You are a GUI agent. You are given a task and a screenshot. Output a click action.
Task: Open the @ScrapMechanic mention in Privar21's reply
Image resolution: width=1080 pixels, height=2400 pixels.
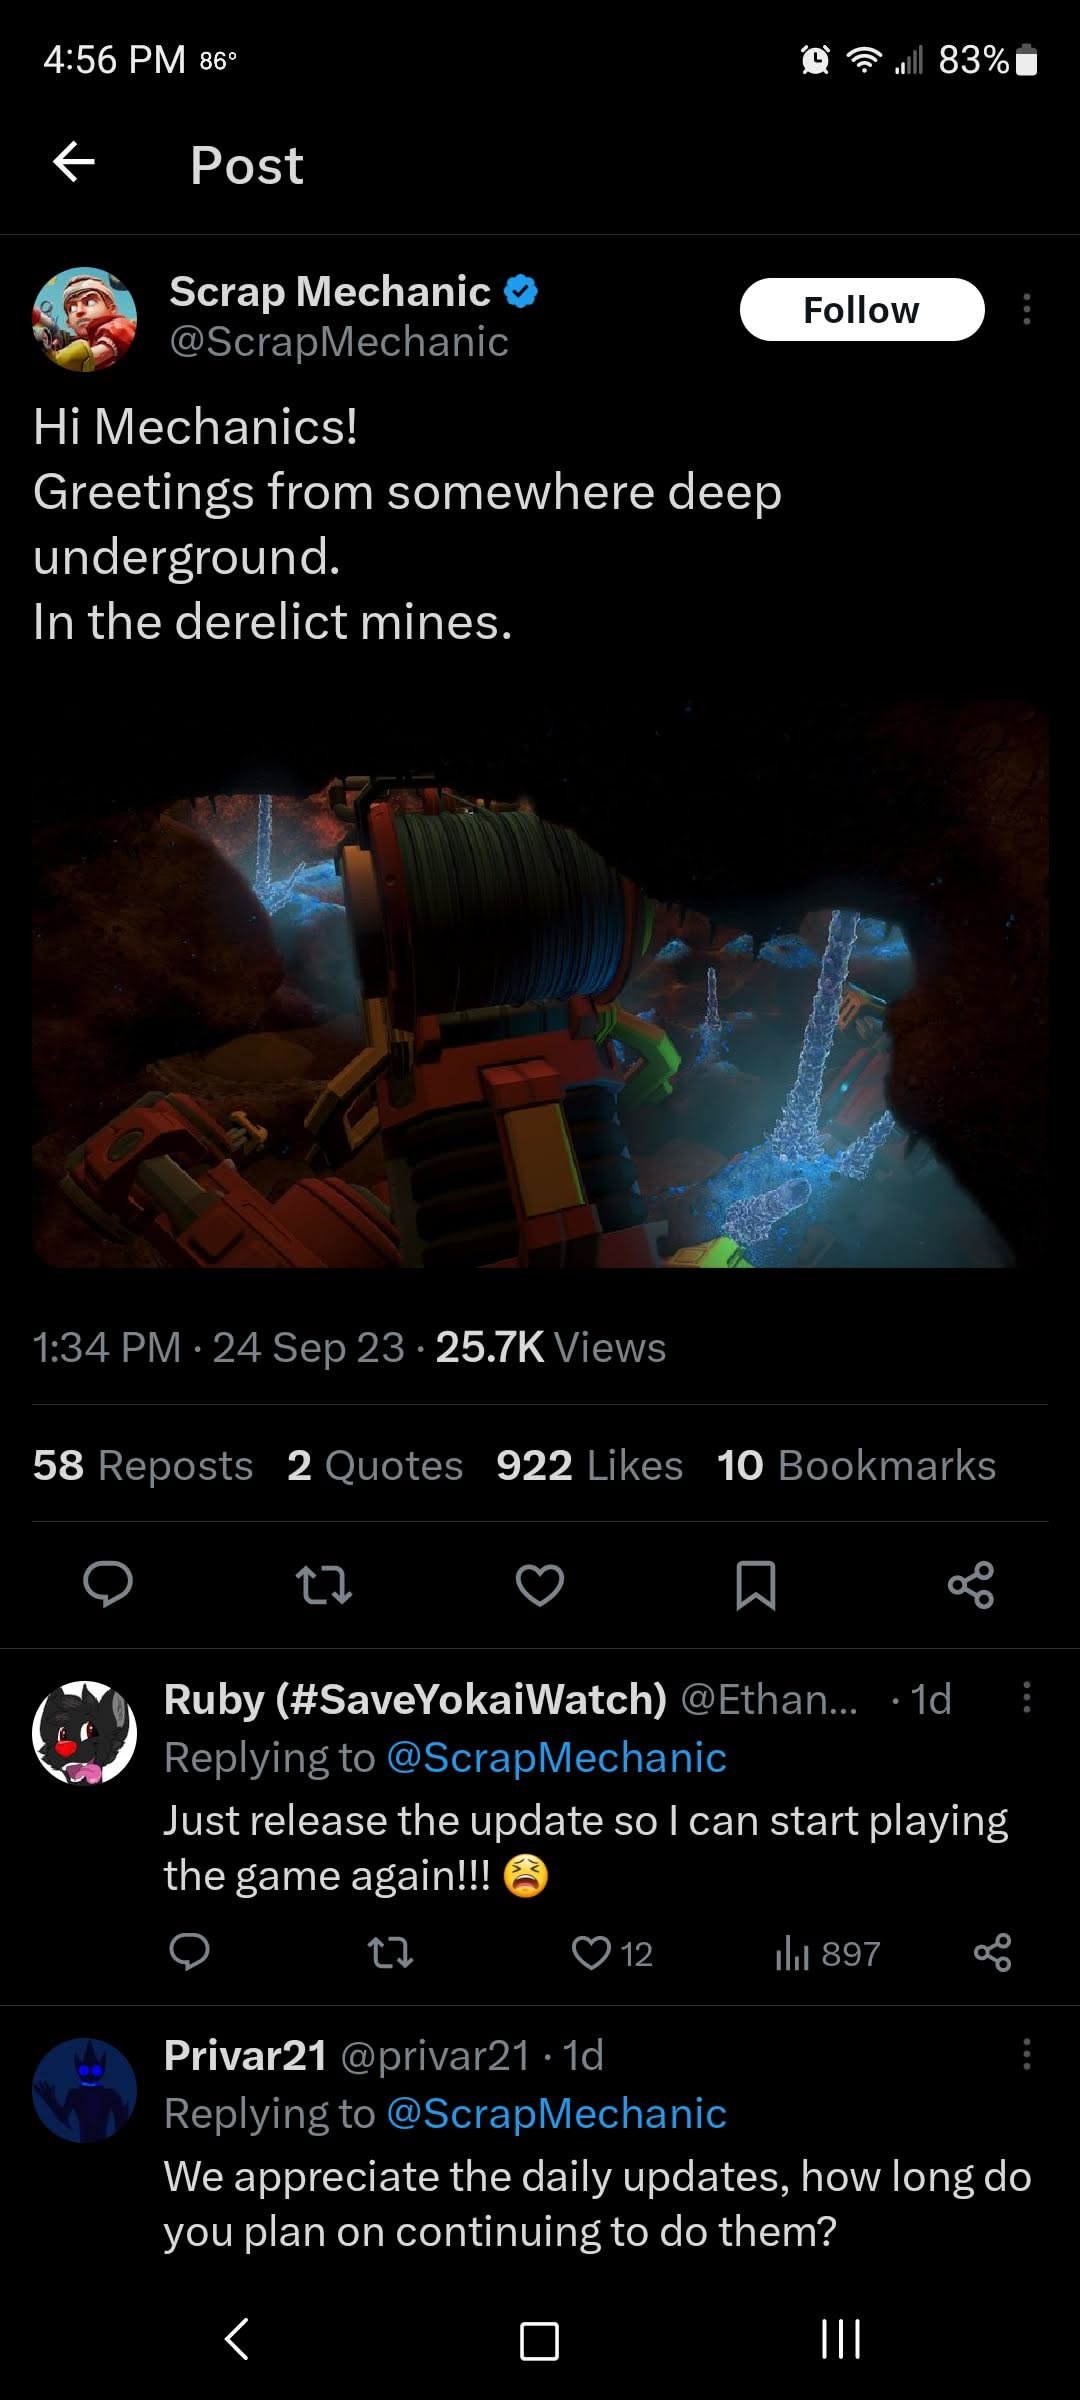click(x=556, y=2113)
